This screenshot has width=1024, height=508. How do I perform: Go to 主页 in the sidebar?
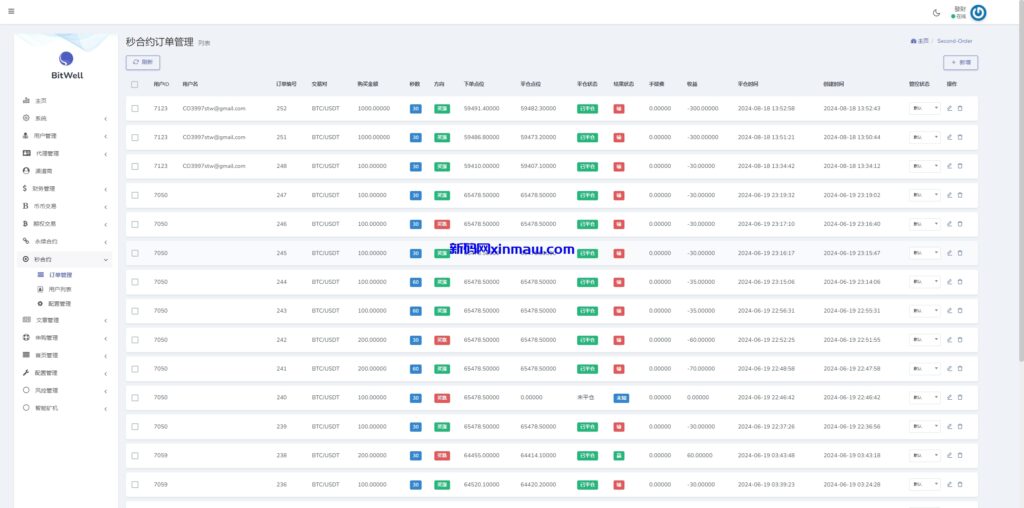point(41,101)
